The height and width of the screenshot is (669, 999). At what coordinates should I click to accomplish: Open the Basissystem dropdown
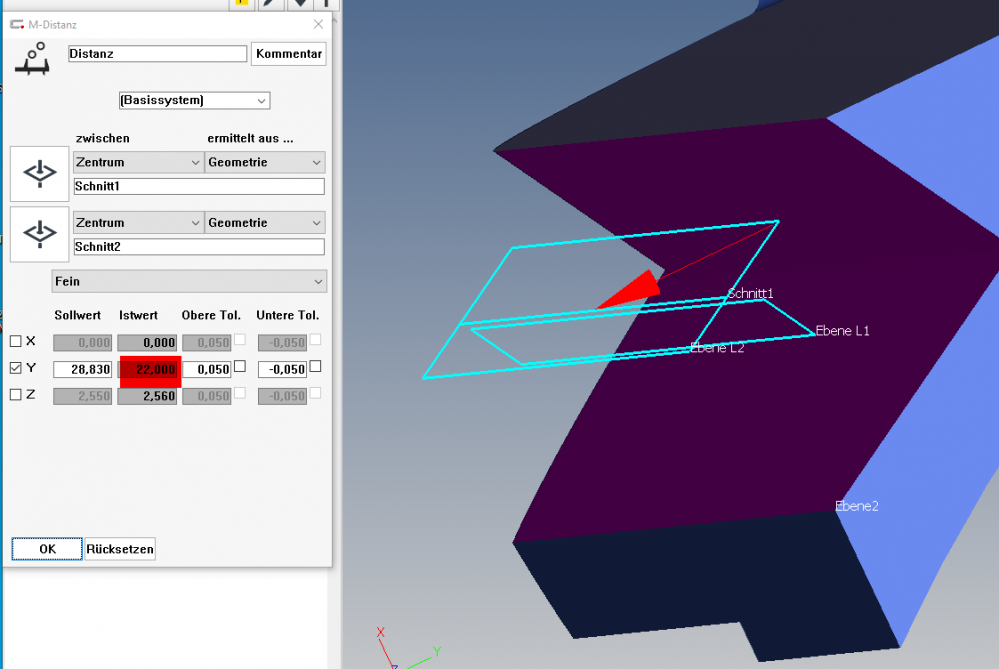pos(194,101)
